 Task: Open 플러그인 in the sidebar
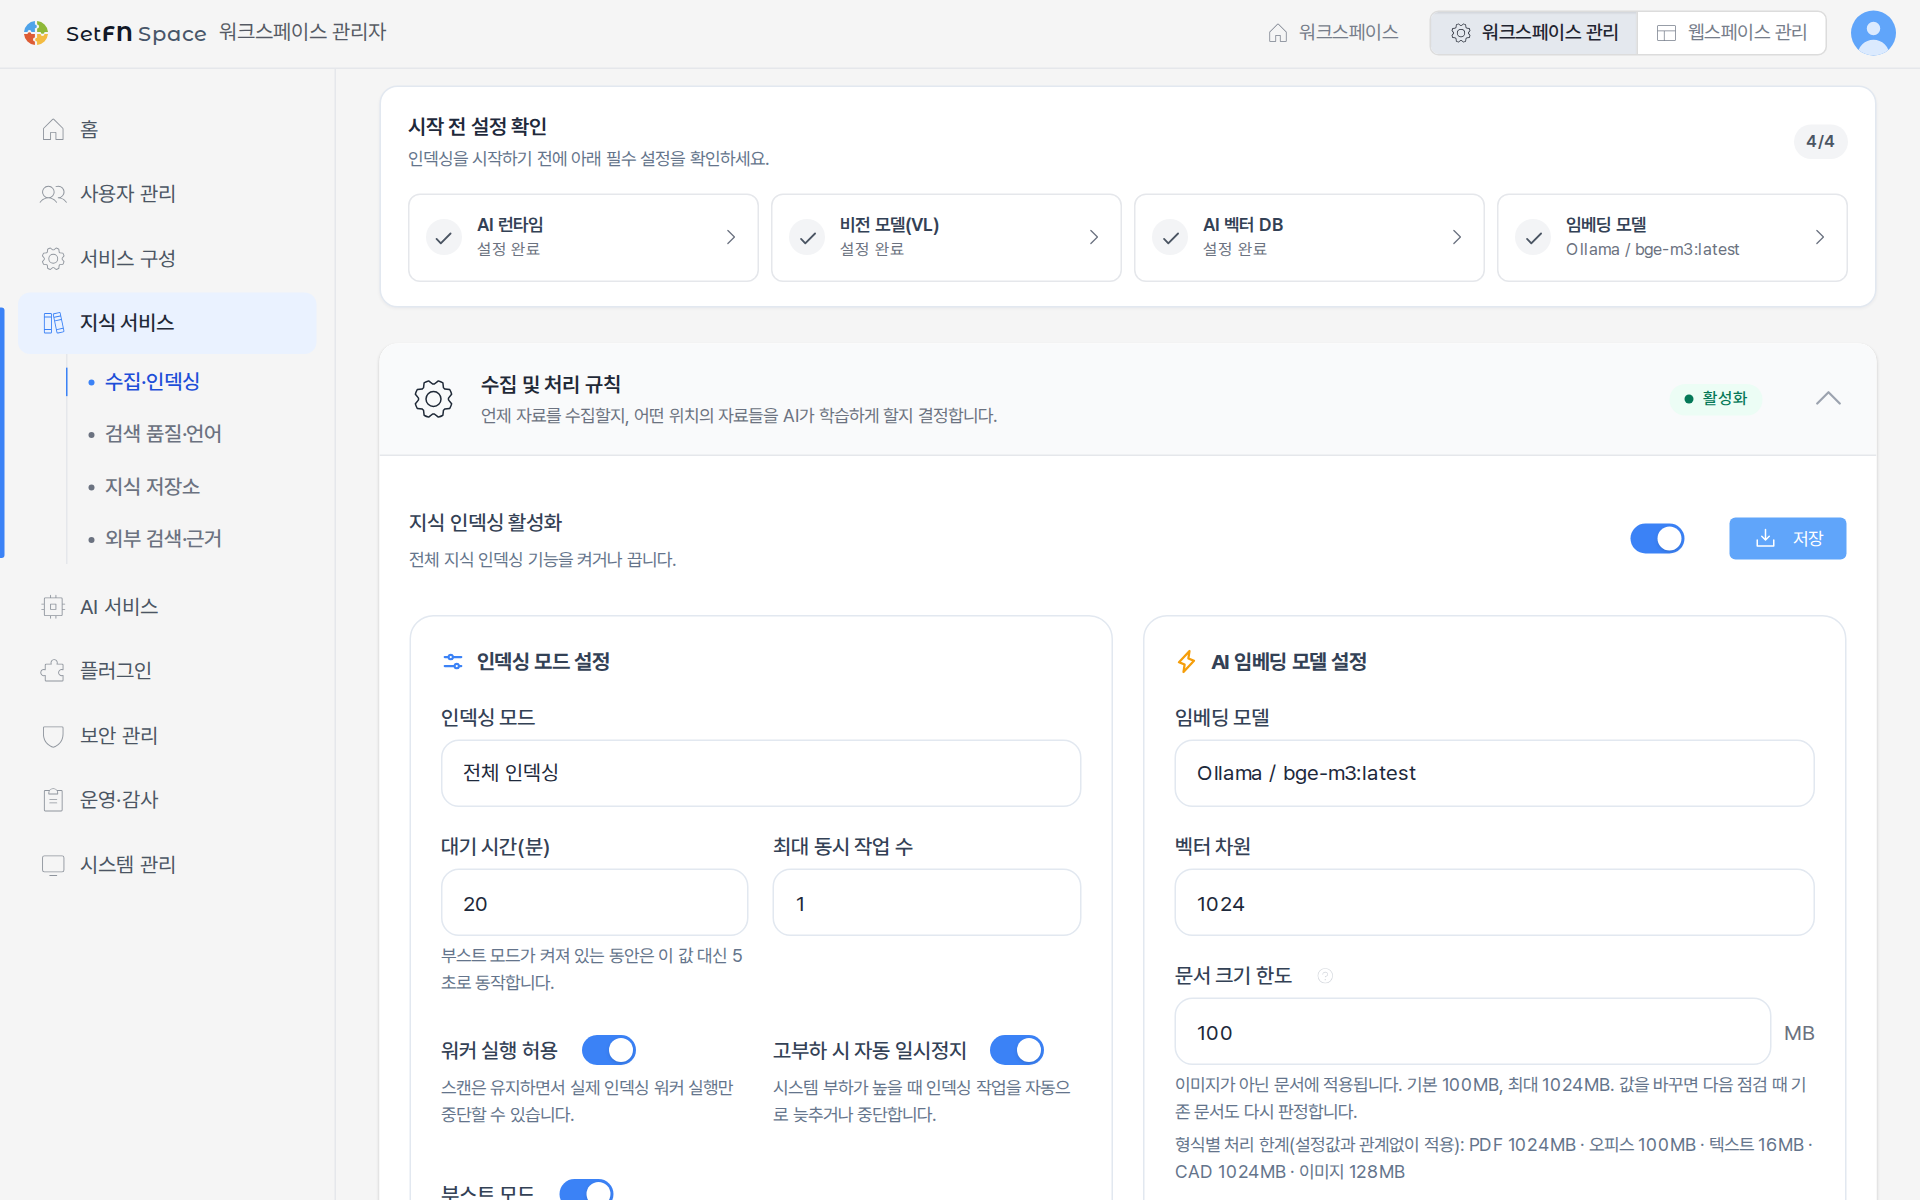(168, 671)
